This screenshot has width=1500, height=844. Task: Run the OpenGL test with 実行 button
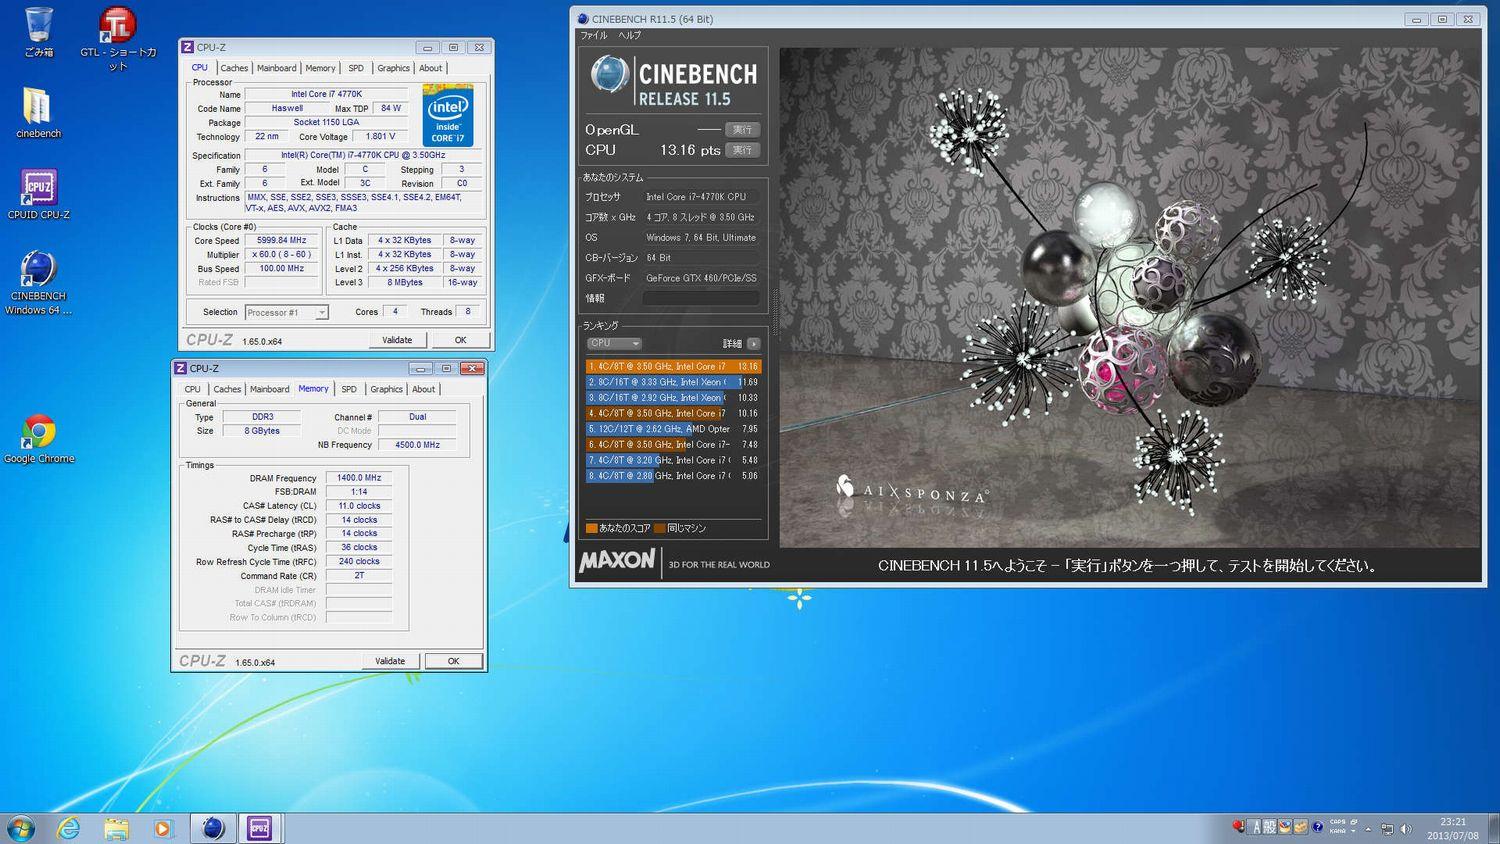coord(742,129)
